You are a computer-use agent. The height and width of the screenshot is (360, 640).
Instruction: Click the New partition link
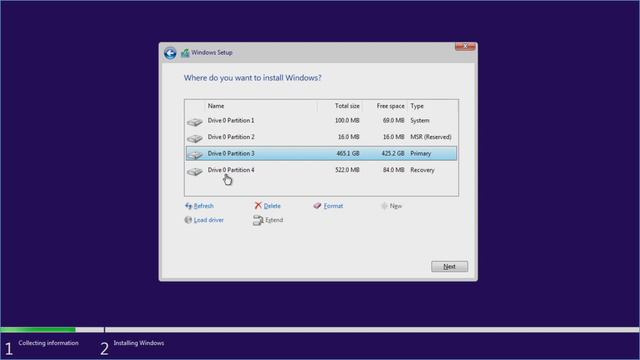(x=396, y=206)
